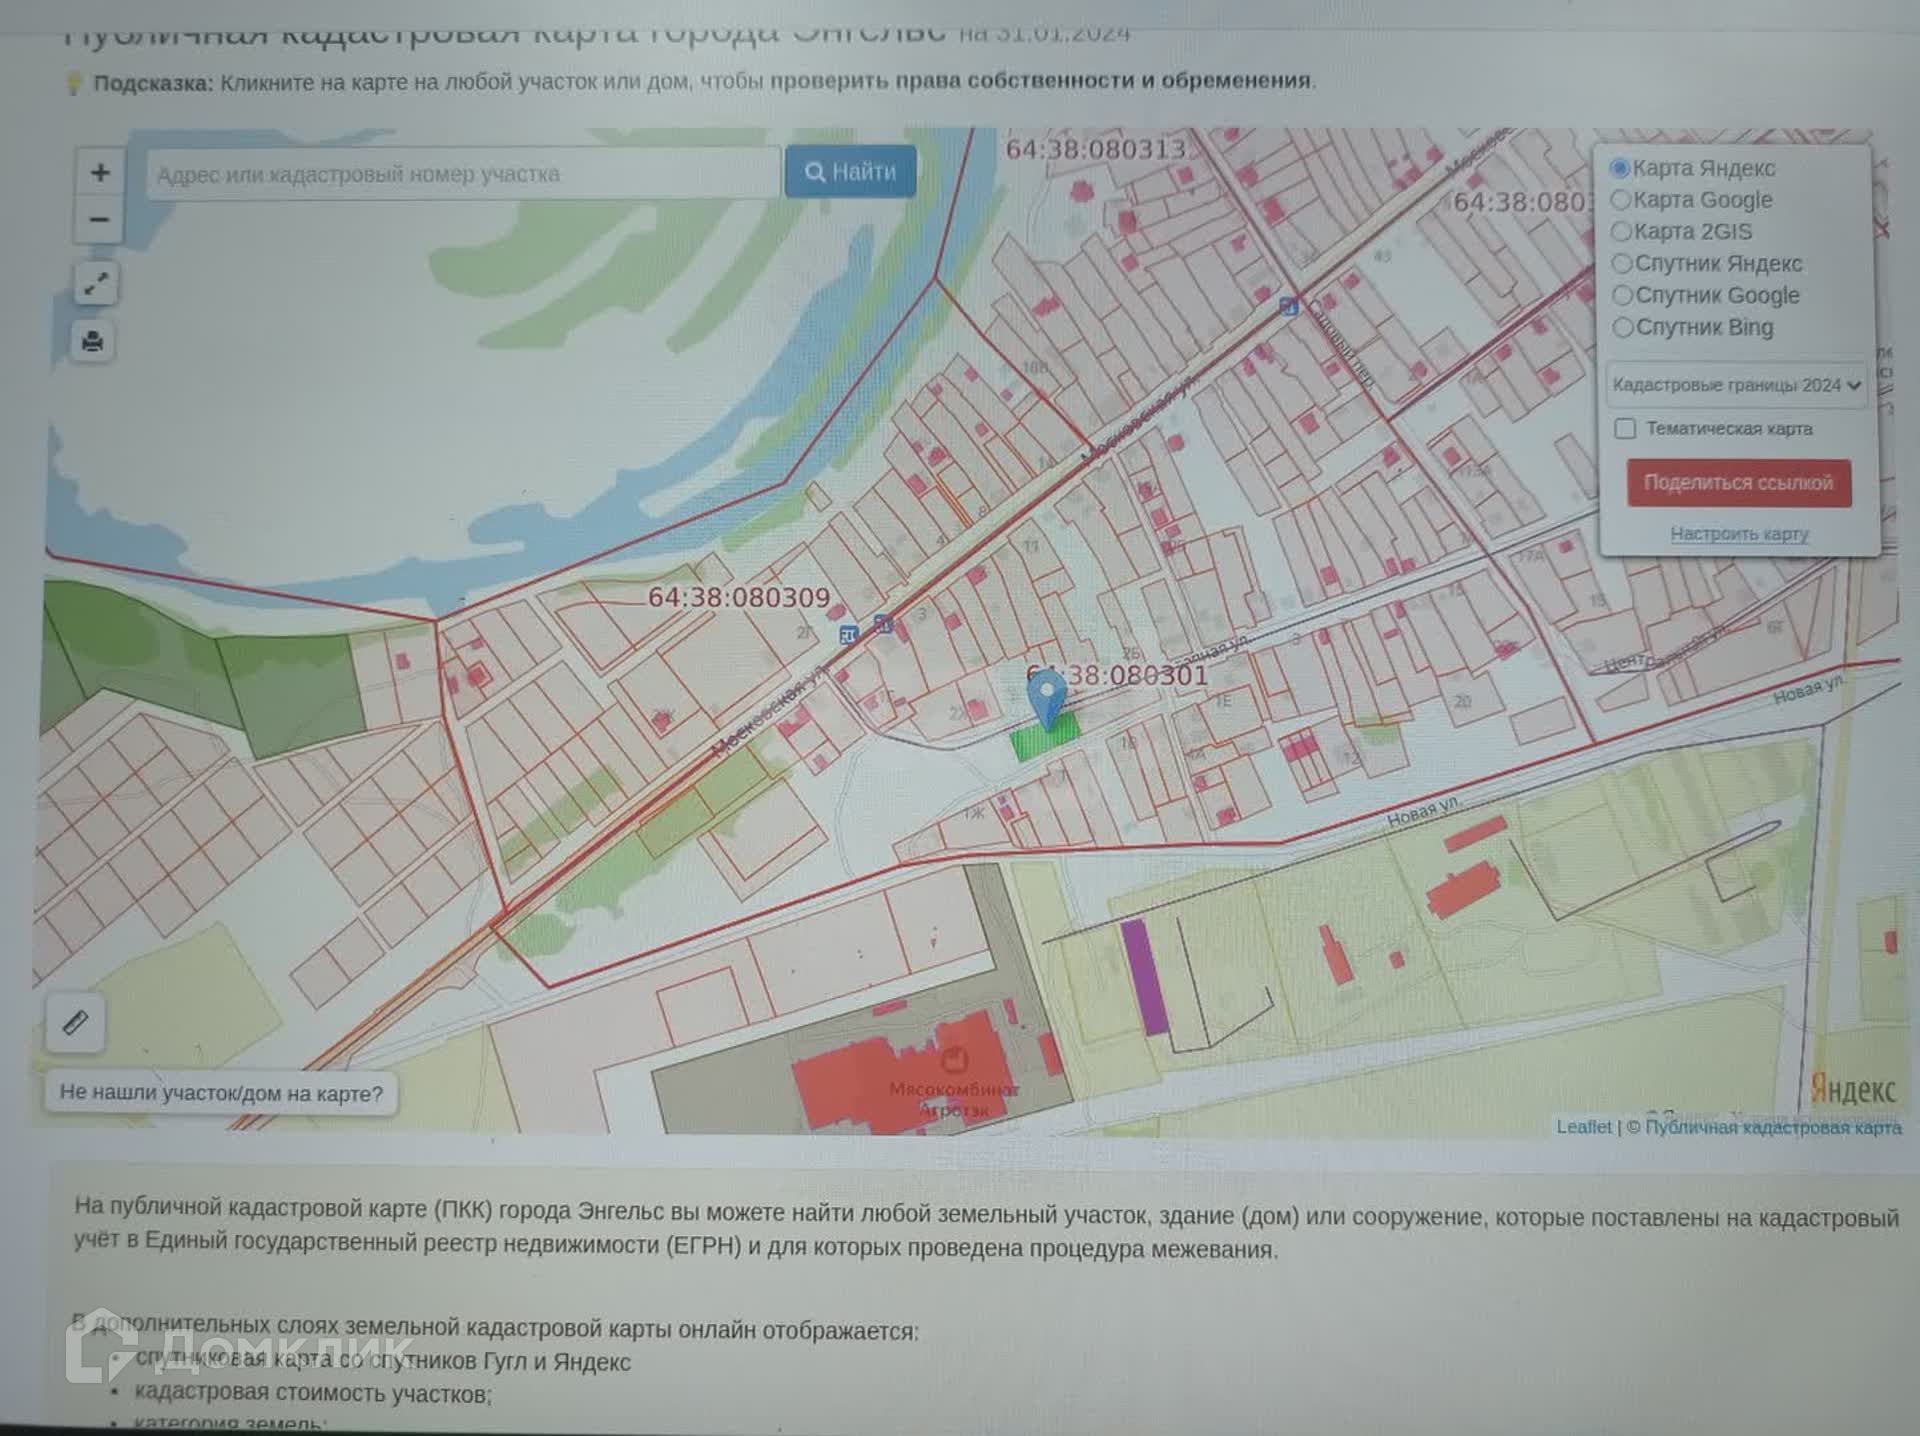Select the Карта 2GIS radio option
This screenshot has height=1436, width=1920.
(1621, 232)
